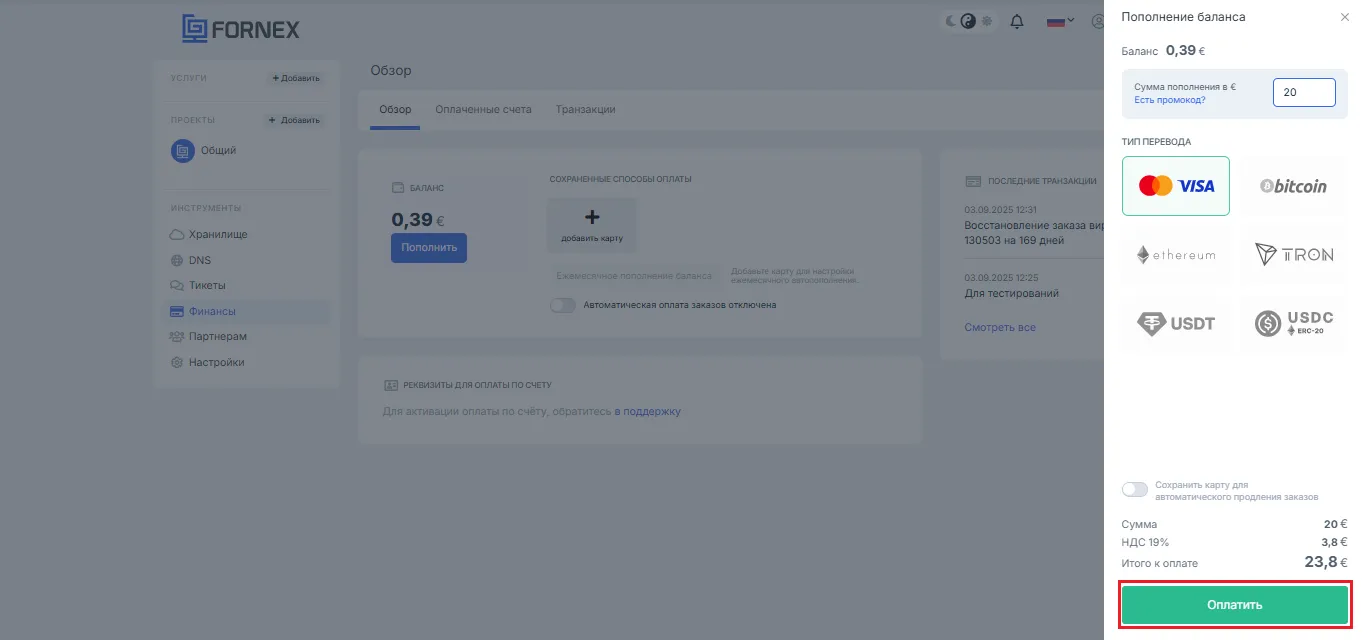1366x640 pixels.
Task: Click the Оплатить button
Action: tap(1235, 605)
